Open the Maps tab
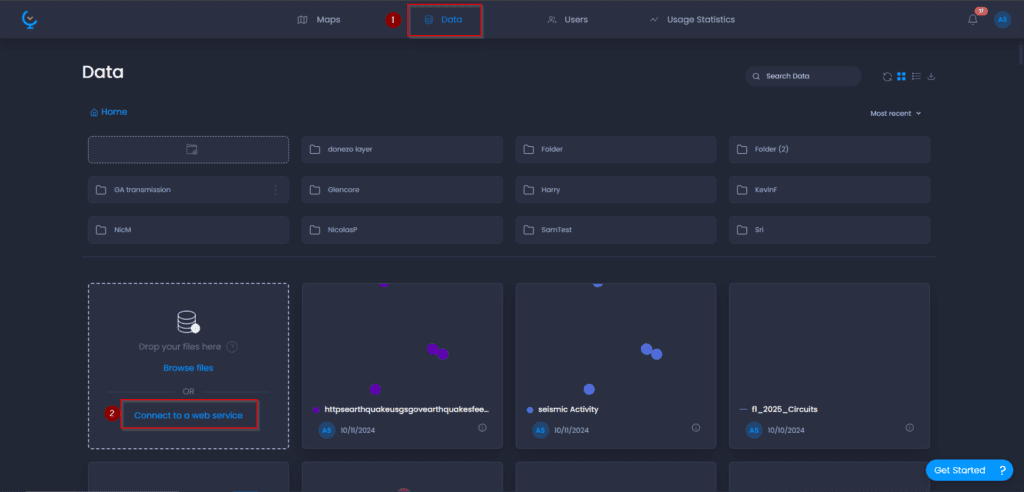This screenshot has width=1024, height=492. (319, 20)
